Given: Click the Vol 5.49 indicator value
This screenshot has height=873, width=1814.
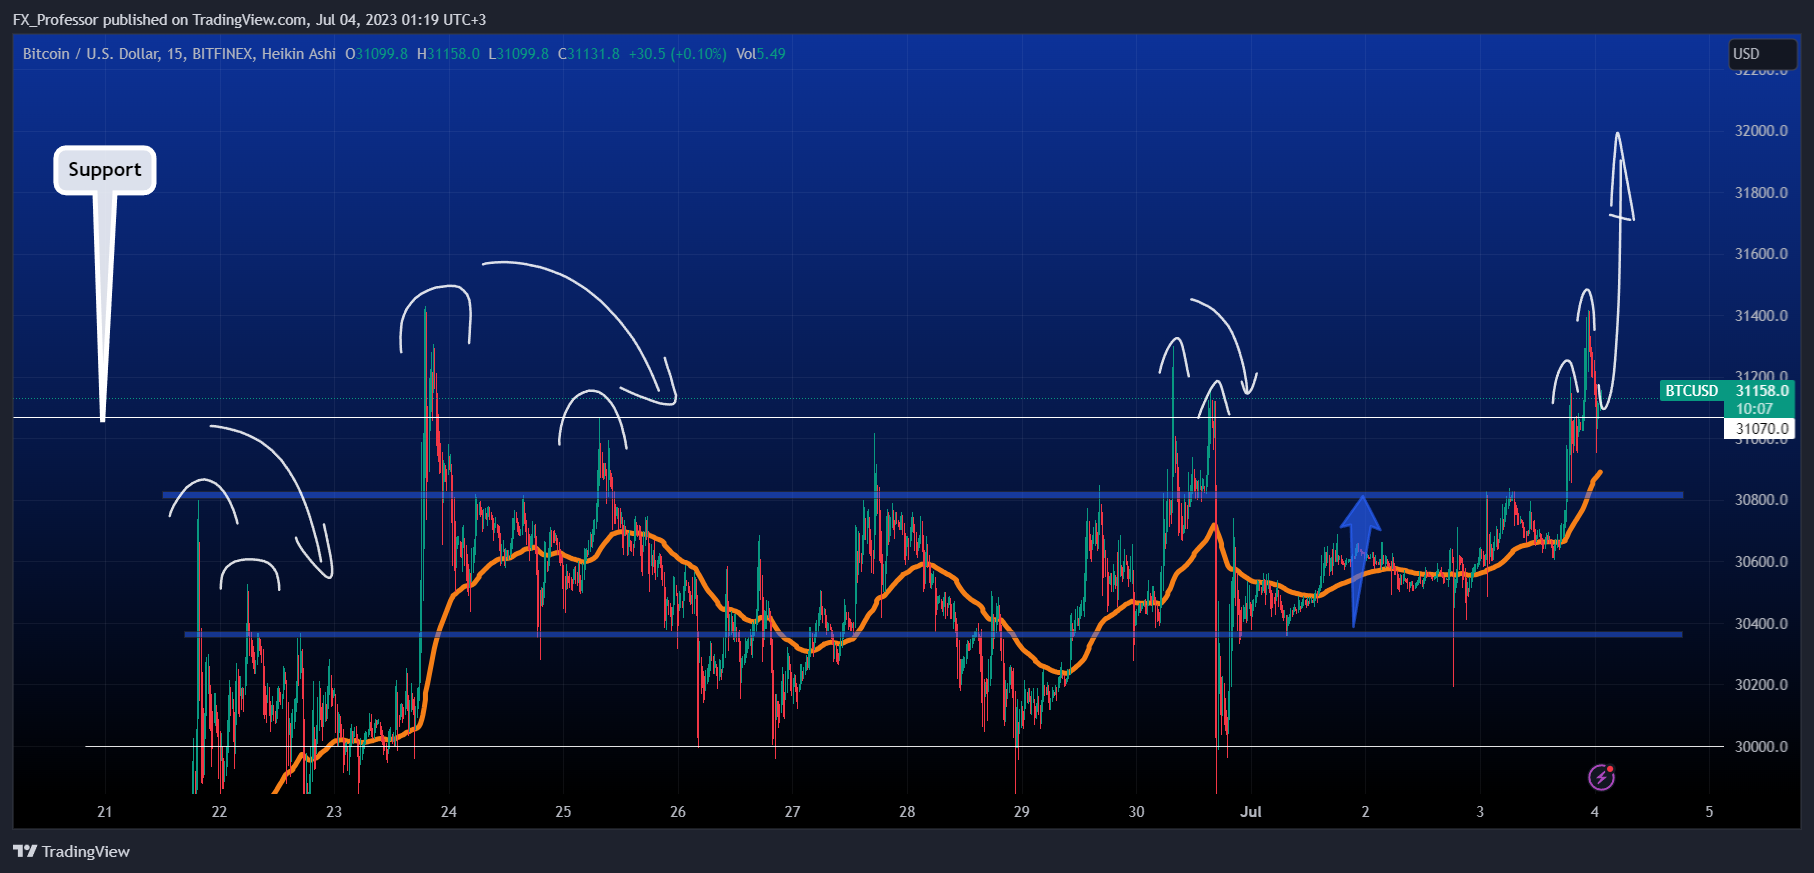Looking at the screenshot, I should [760, 54].
